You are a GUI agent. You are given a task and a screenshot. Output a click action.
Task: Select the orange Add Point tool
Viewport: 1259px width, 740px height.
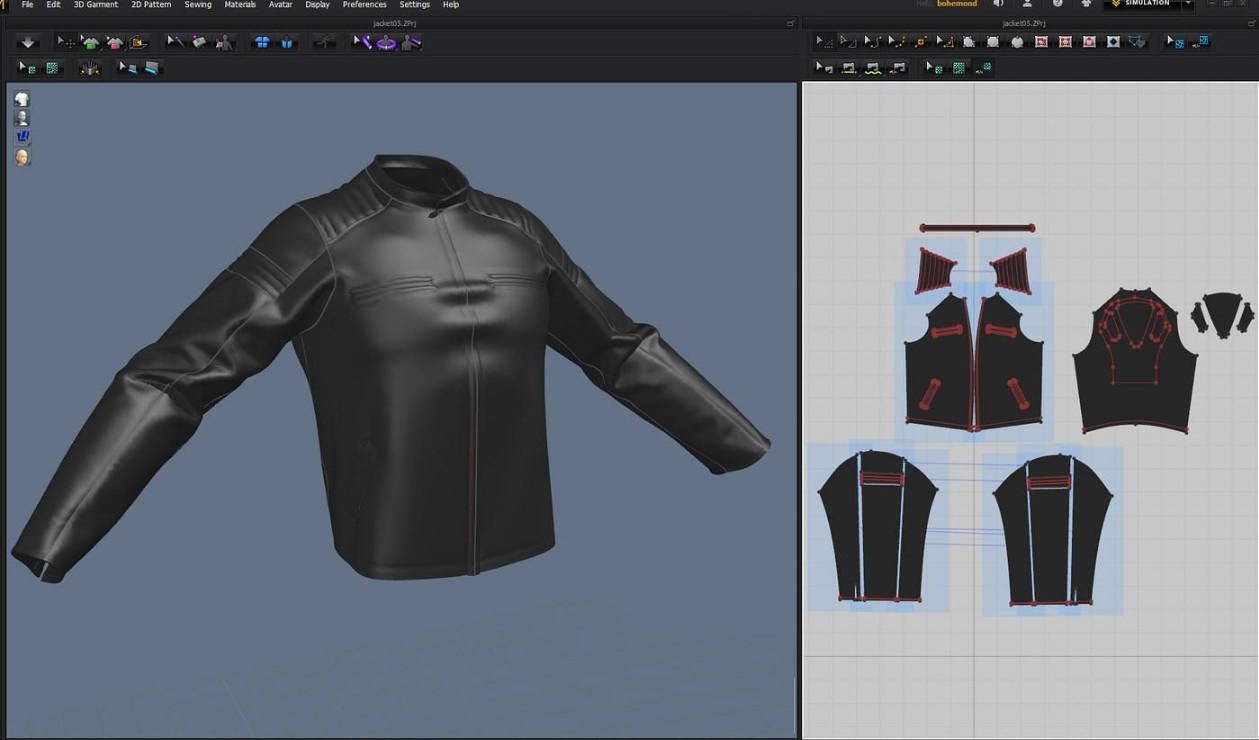coord(920,42)
